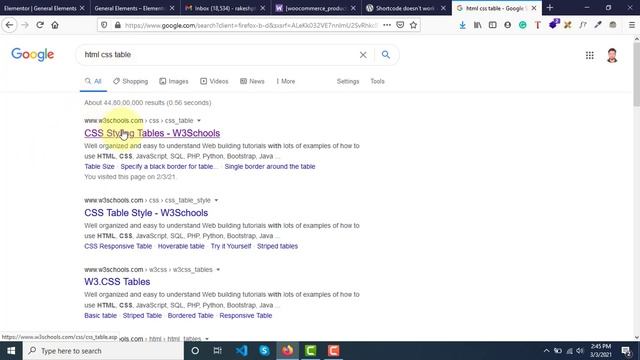Image resolution: width=640 pixels, height=360 pixels.
Task: Close the html css table browser tab
Action: [534, 8]
